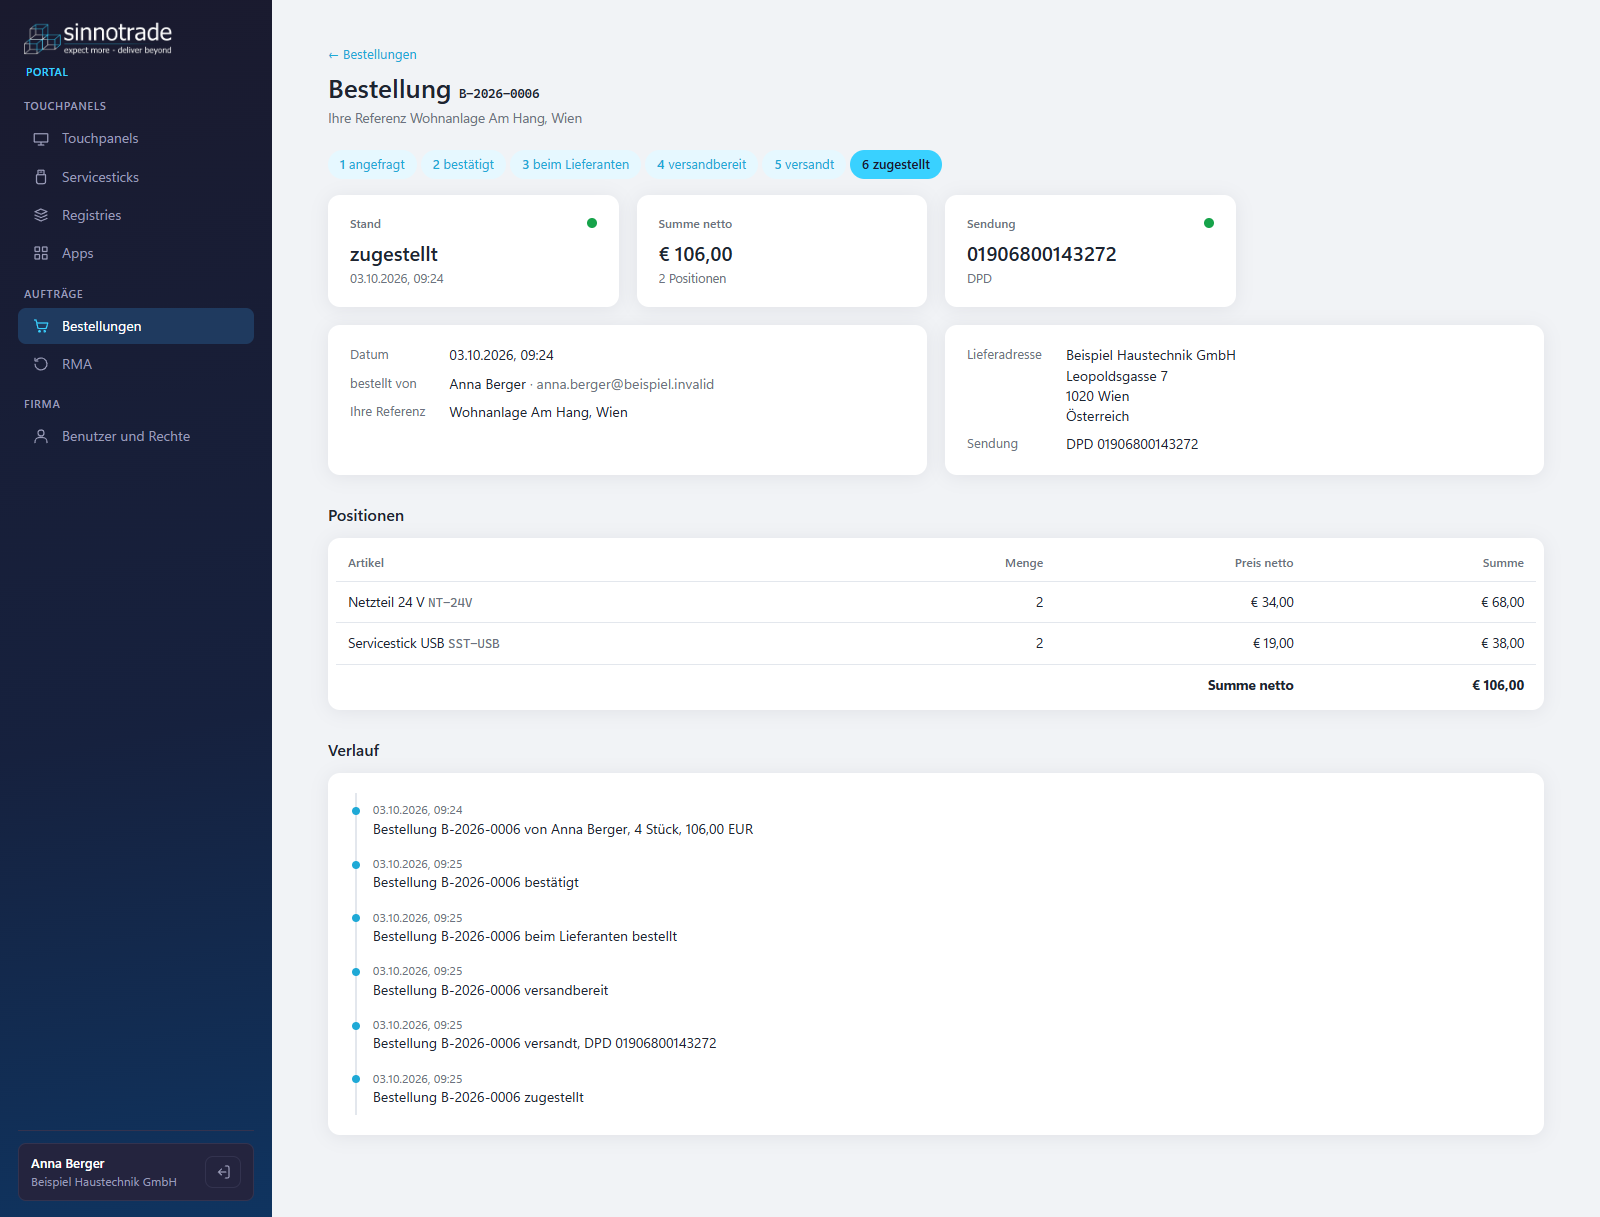Open RMA in the sidebar
1600x1217 pixels.
(x=136, y=364)
